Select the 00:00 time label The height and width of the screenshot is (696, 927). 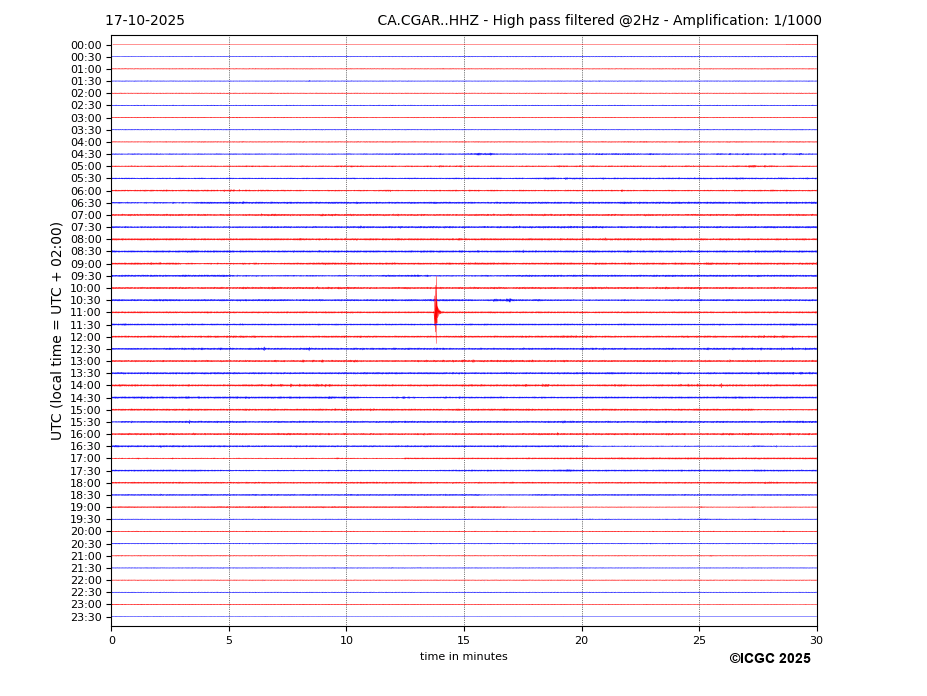point(86,45)
